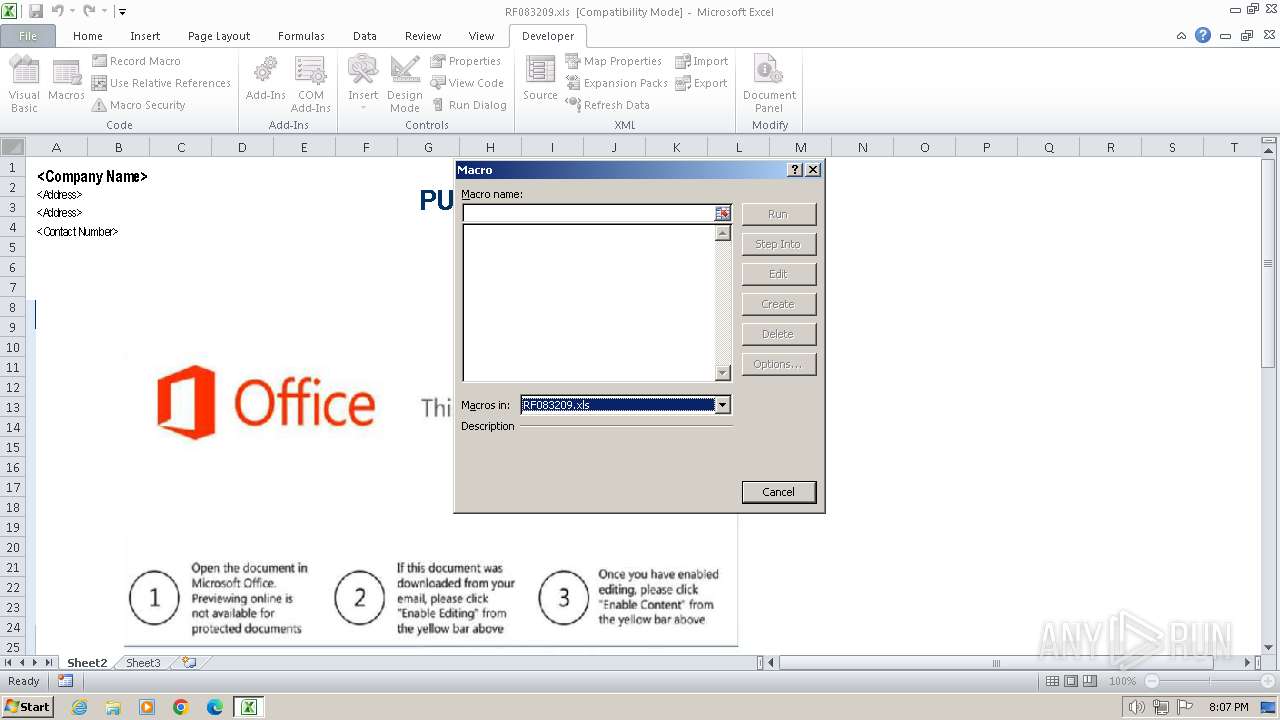The width and height of the screenshot is (1280, 720).
Task: Minimize the ribbon with caret icon
Action: point(1182,35)
